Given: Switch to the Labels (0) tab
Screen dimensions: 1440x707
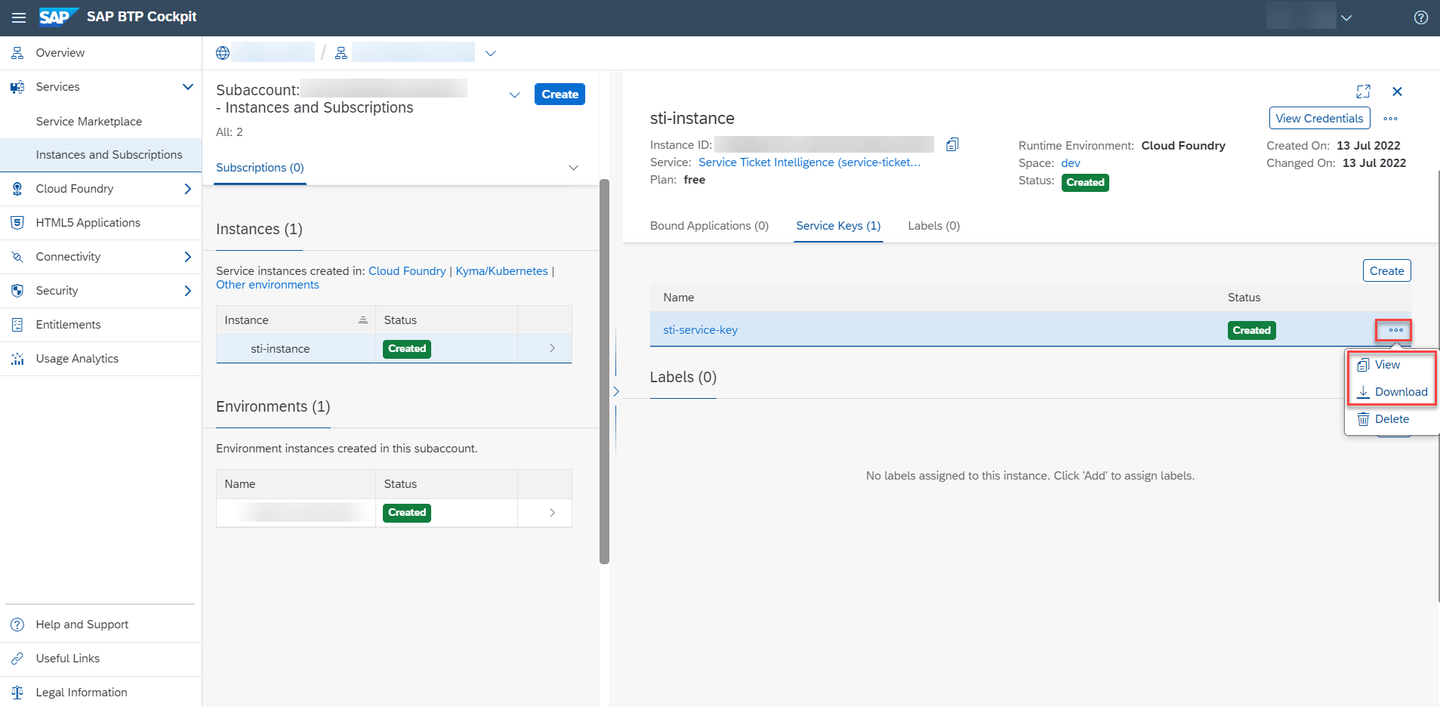Looking at the screenshot, I should tap(934, 226).
